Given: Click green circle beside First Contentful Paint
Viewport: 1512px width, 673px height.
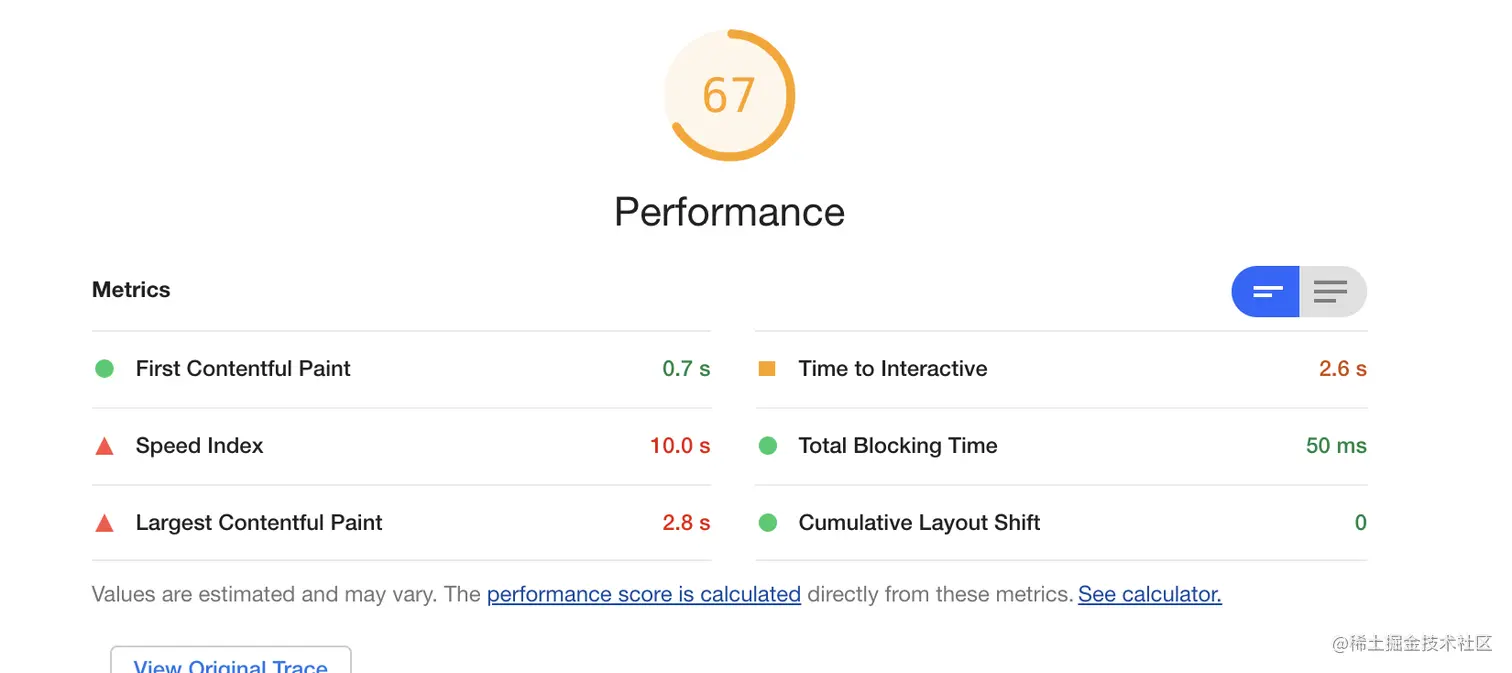Looking at the screenshot, I should click(104, 369).
